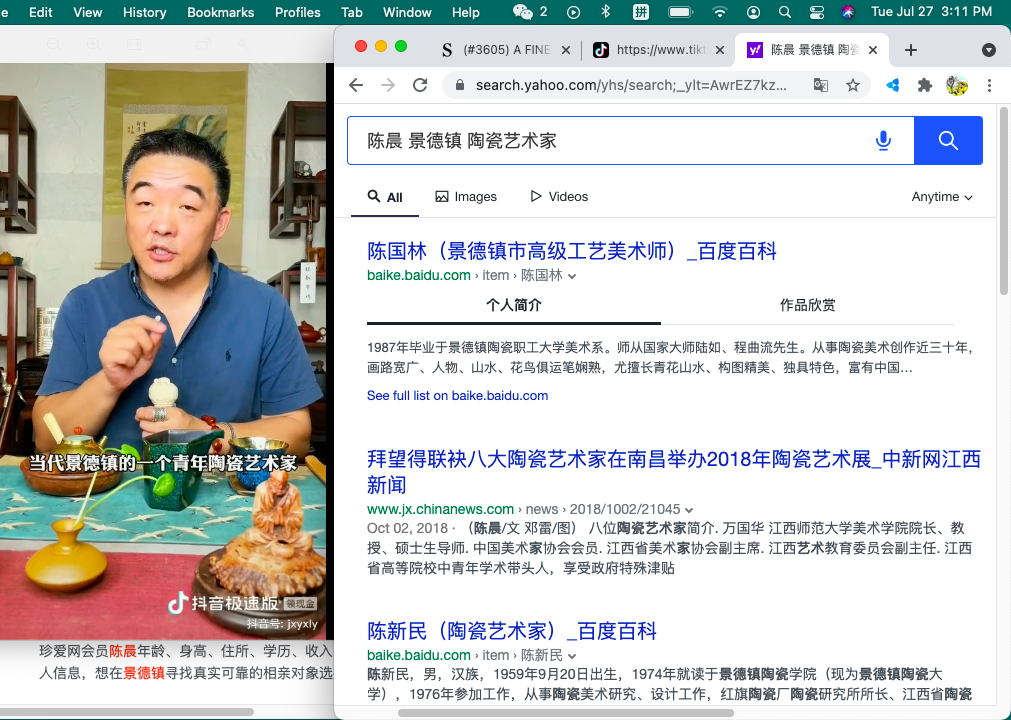Open the 陈国林 百度百科 result link

[x=571, y=251]
